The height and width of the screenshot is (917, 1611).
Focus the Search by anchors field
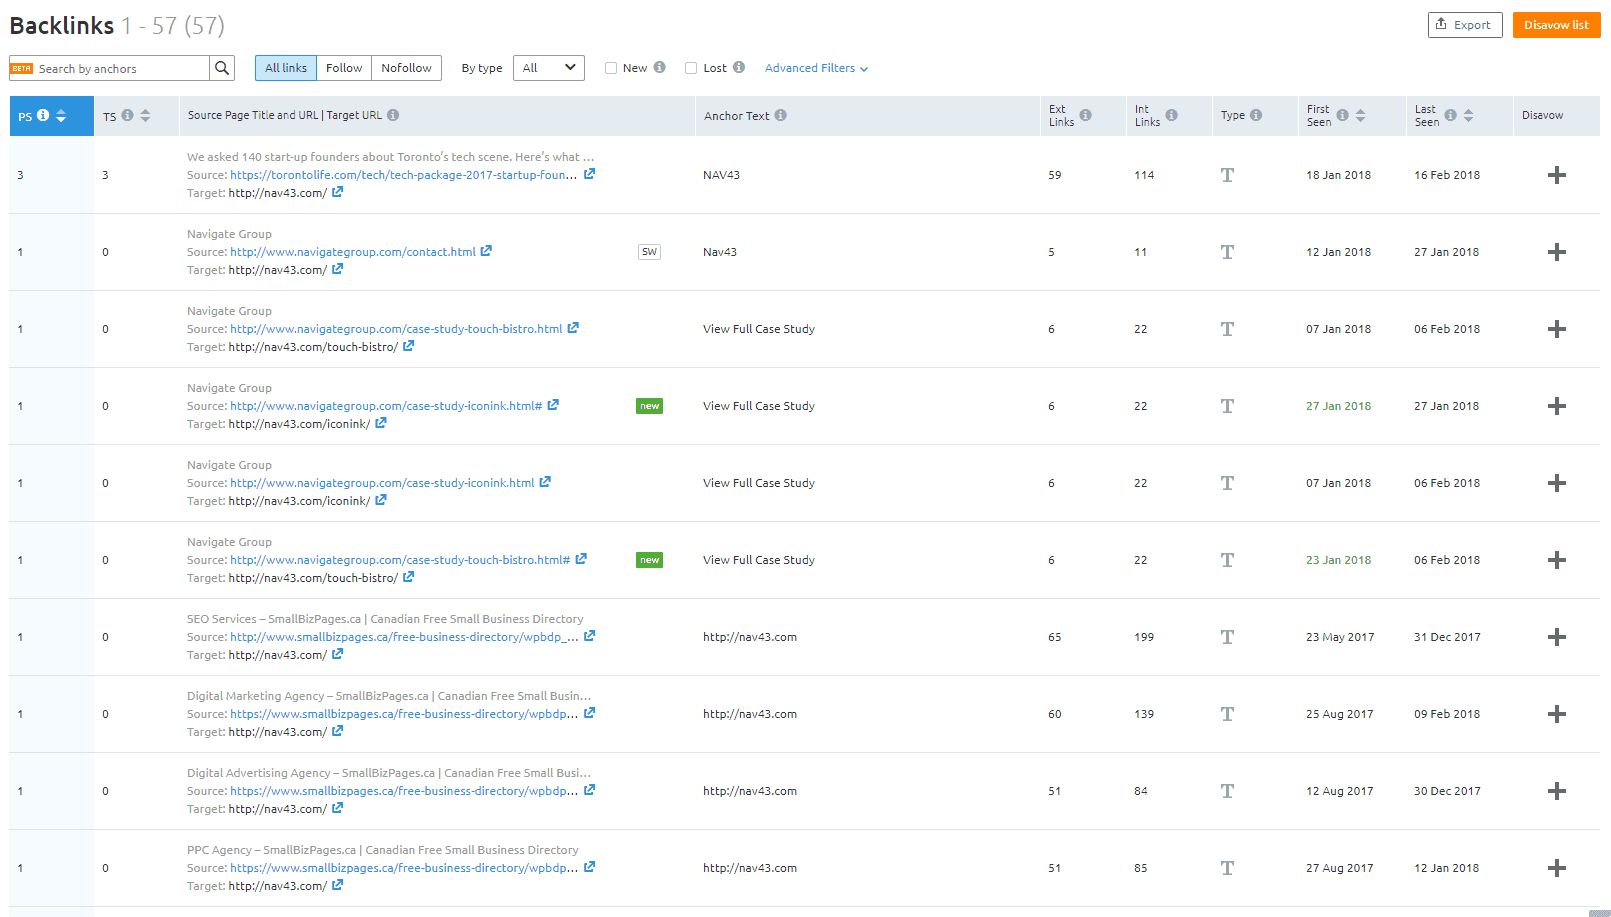tap(122, 68)
